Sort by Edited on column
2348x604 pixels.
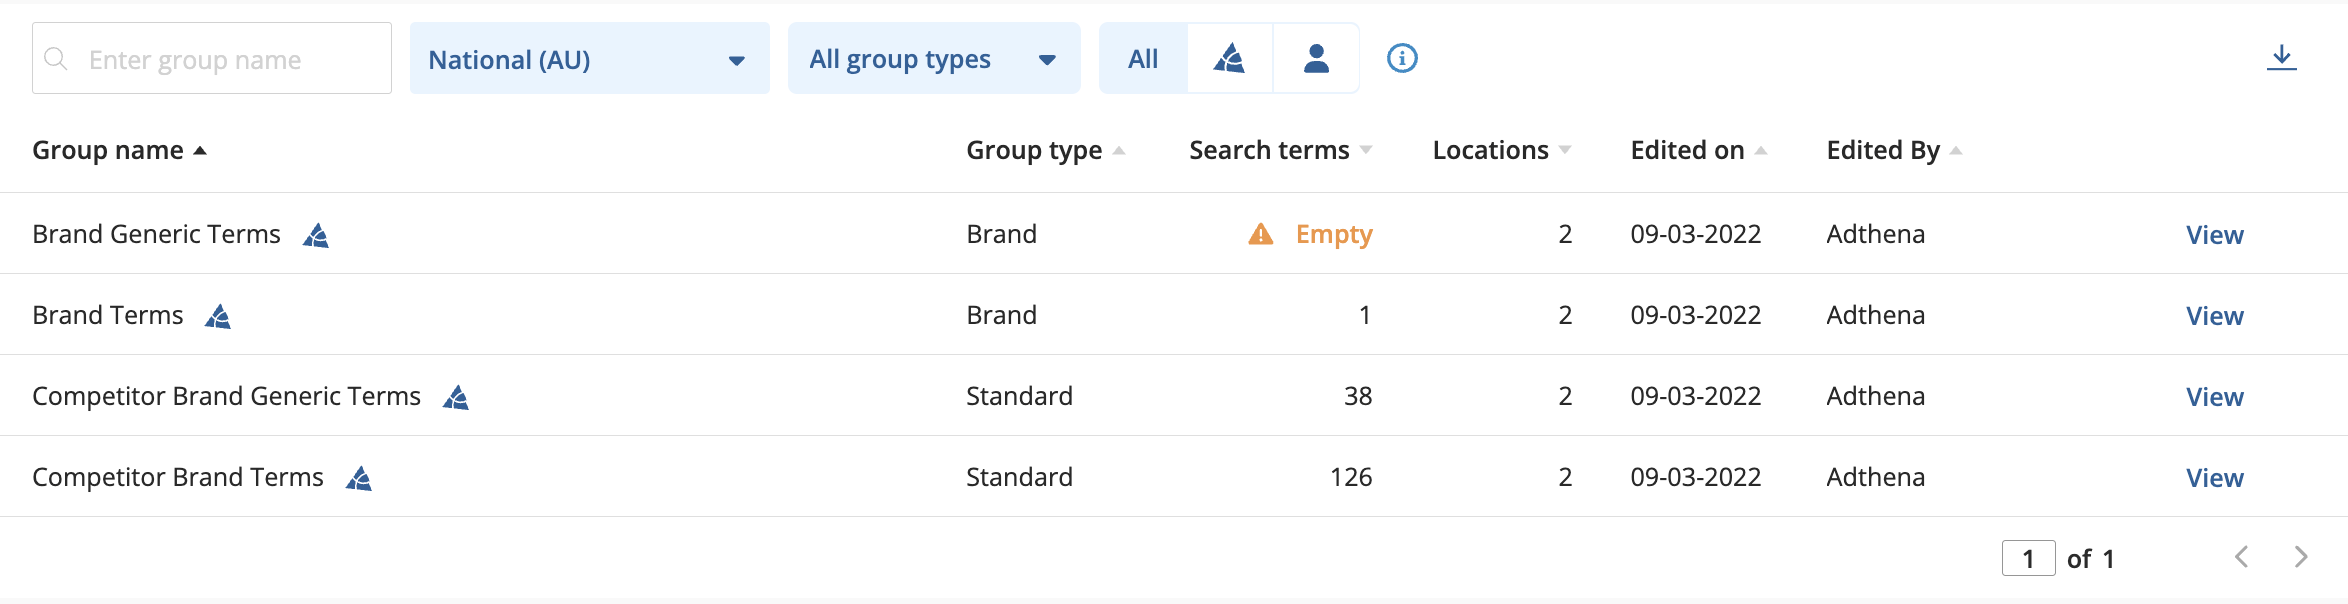(x=1699, y=150)
